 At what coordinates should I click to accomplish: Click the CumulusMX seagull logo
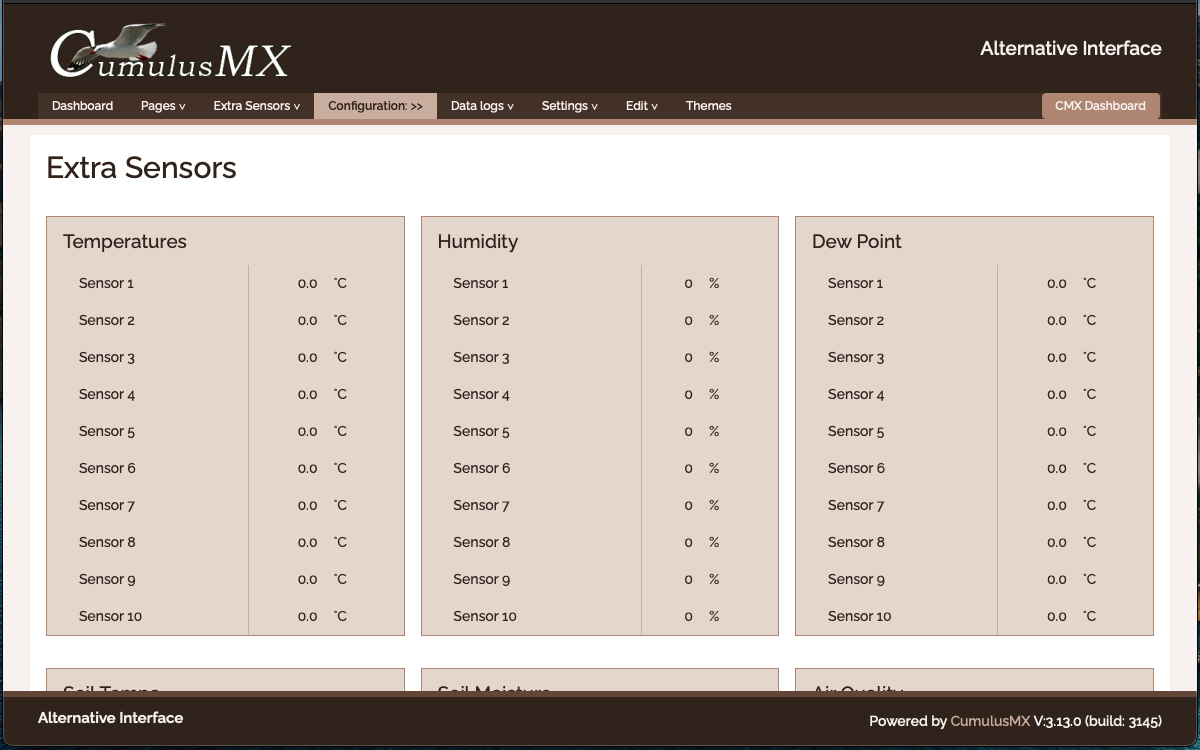[x=170, y=52]
